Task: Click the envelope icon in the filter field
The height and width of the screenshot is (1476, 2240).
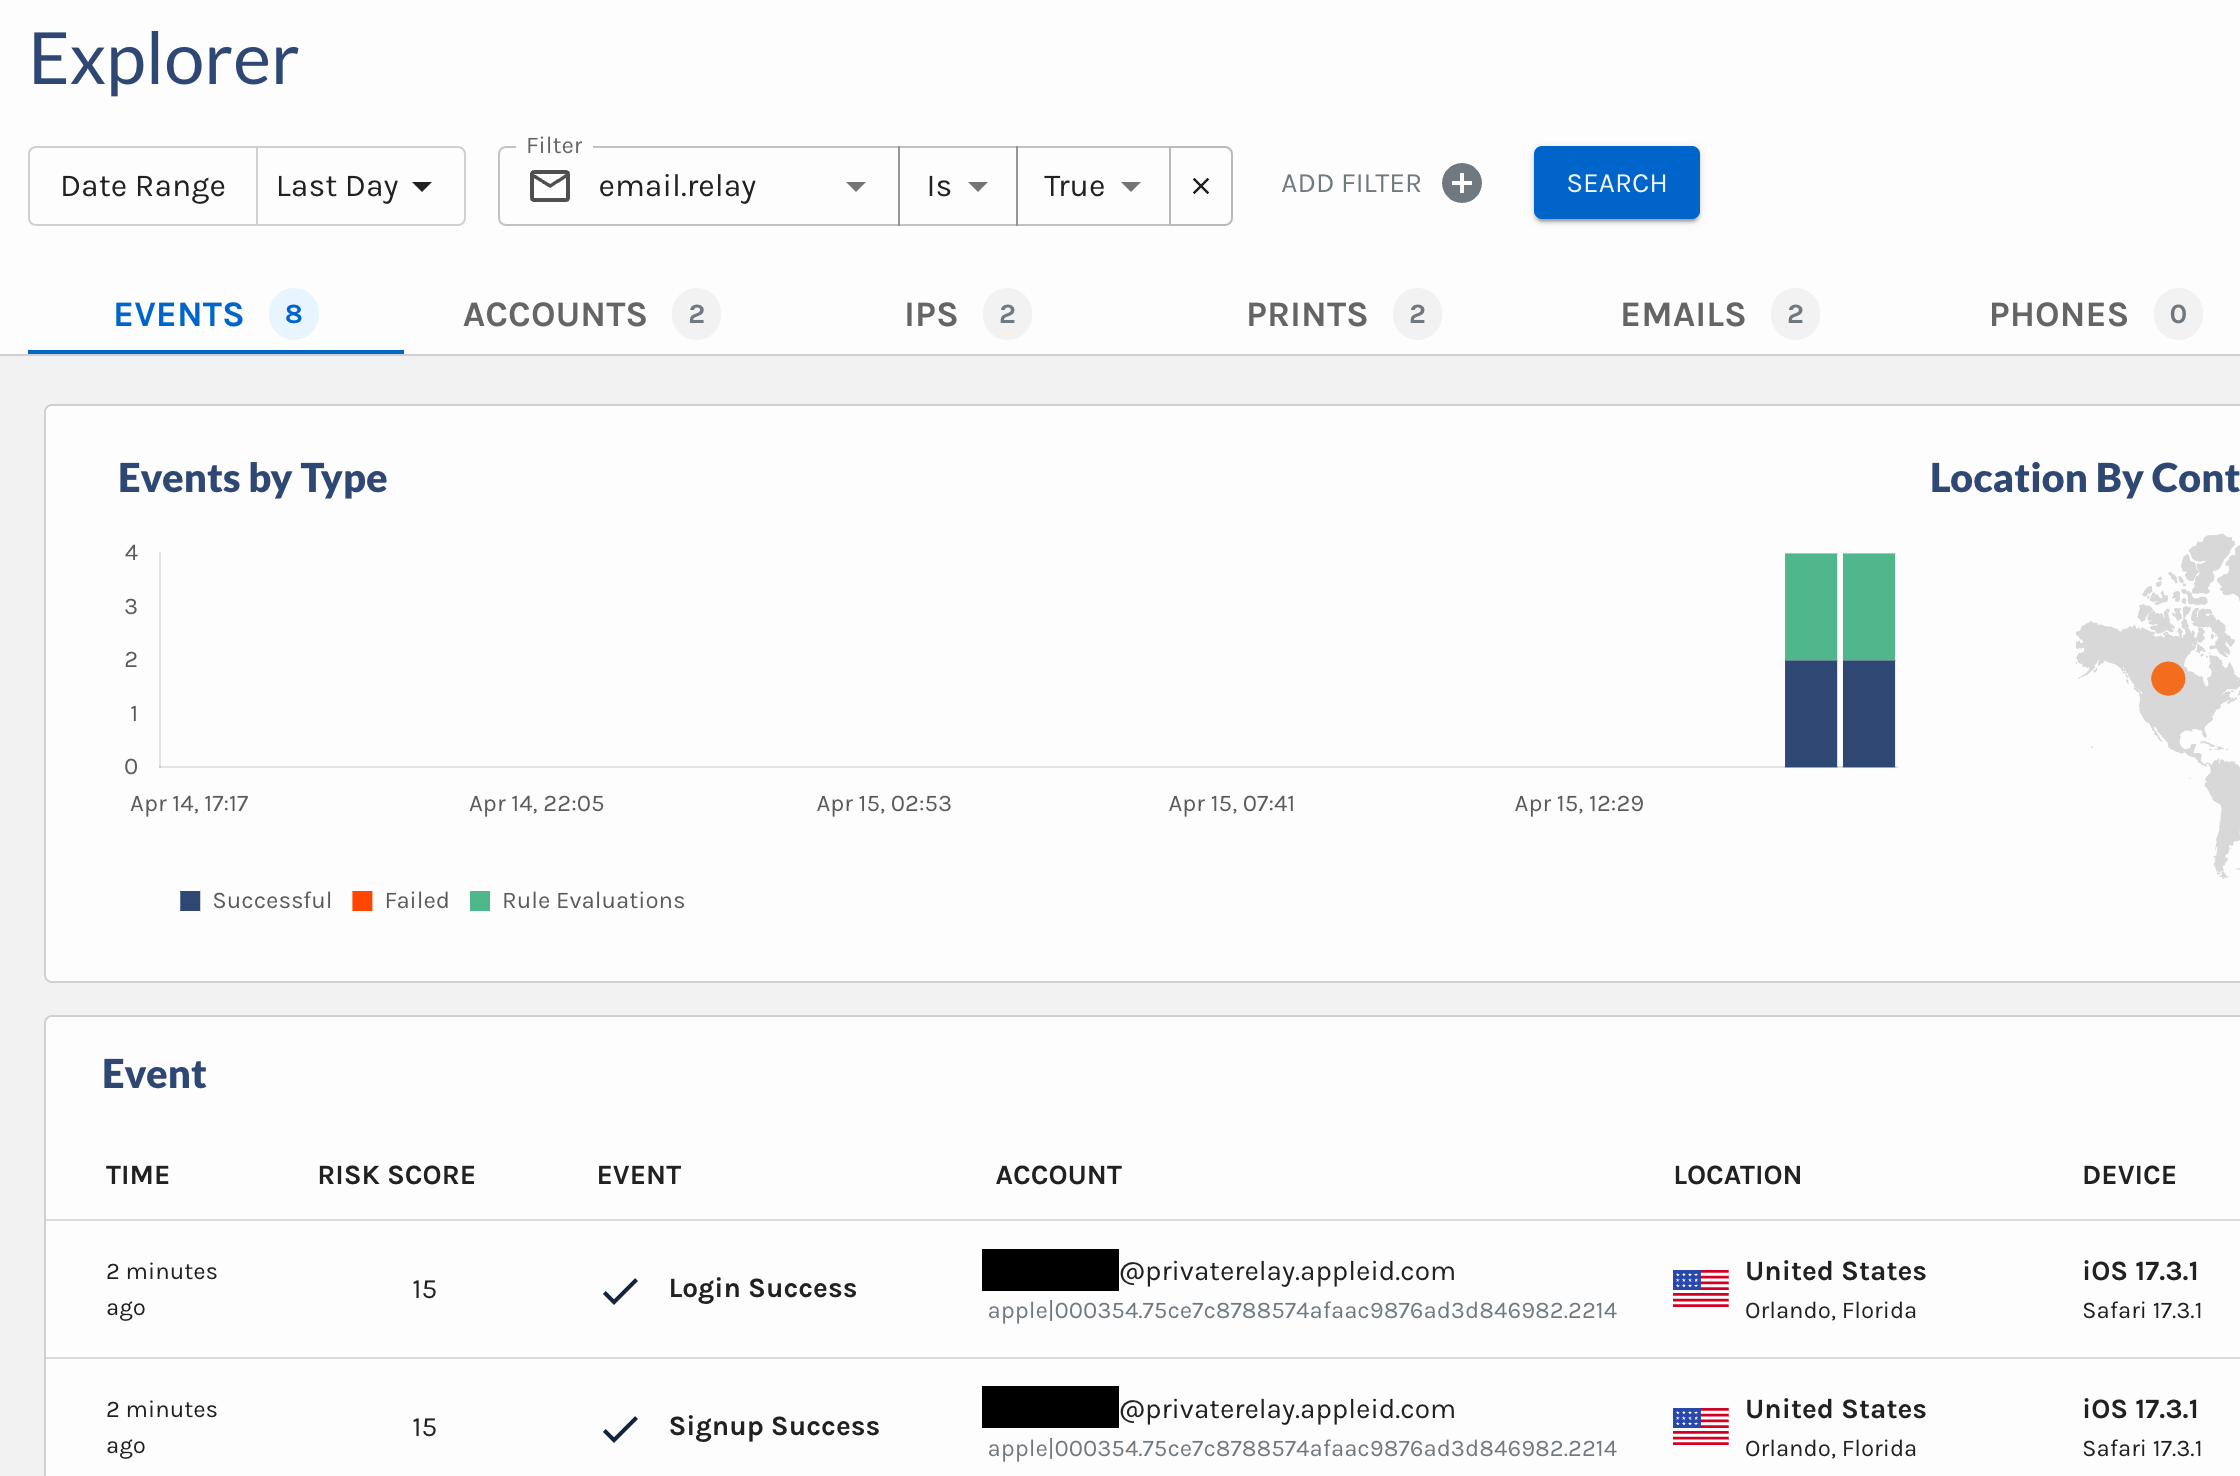Action: point(550,186)
